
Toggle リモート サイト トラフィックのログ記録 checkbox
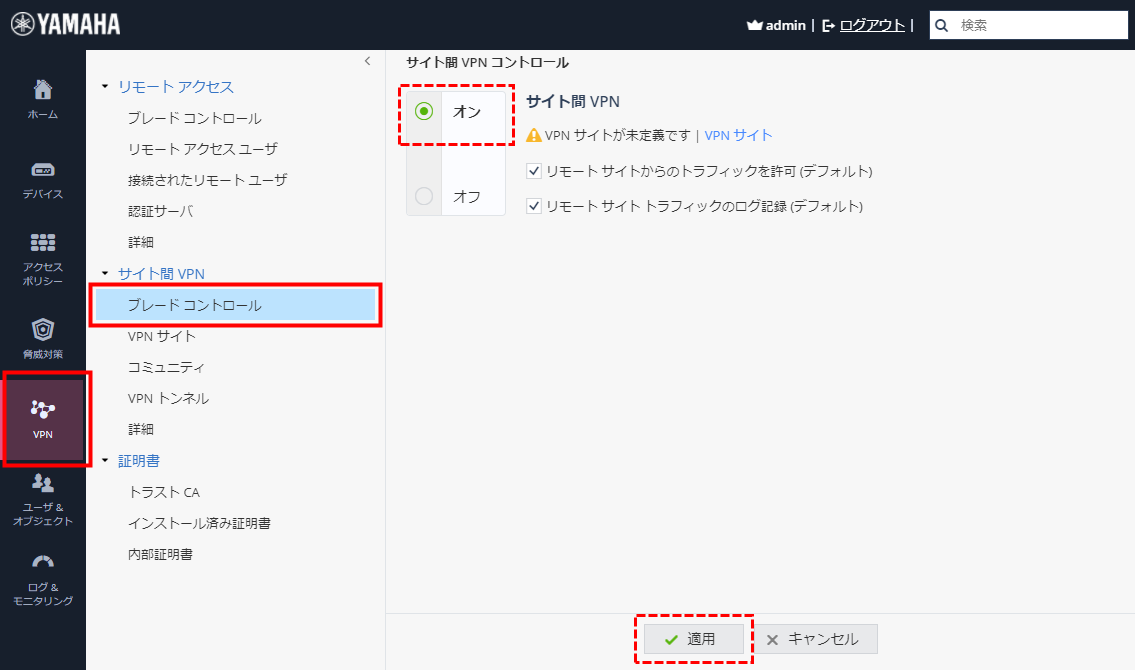coord(535,207)
